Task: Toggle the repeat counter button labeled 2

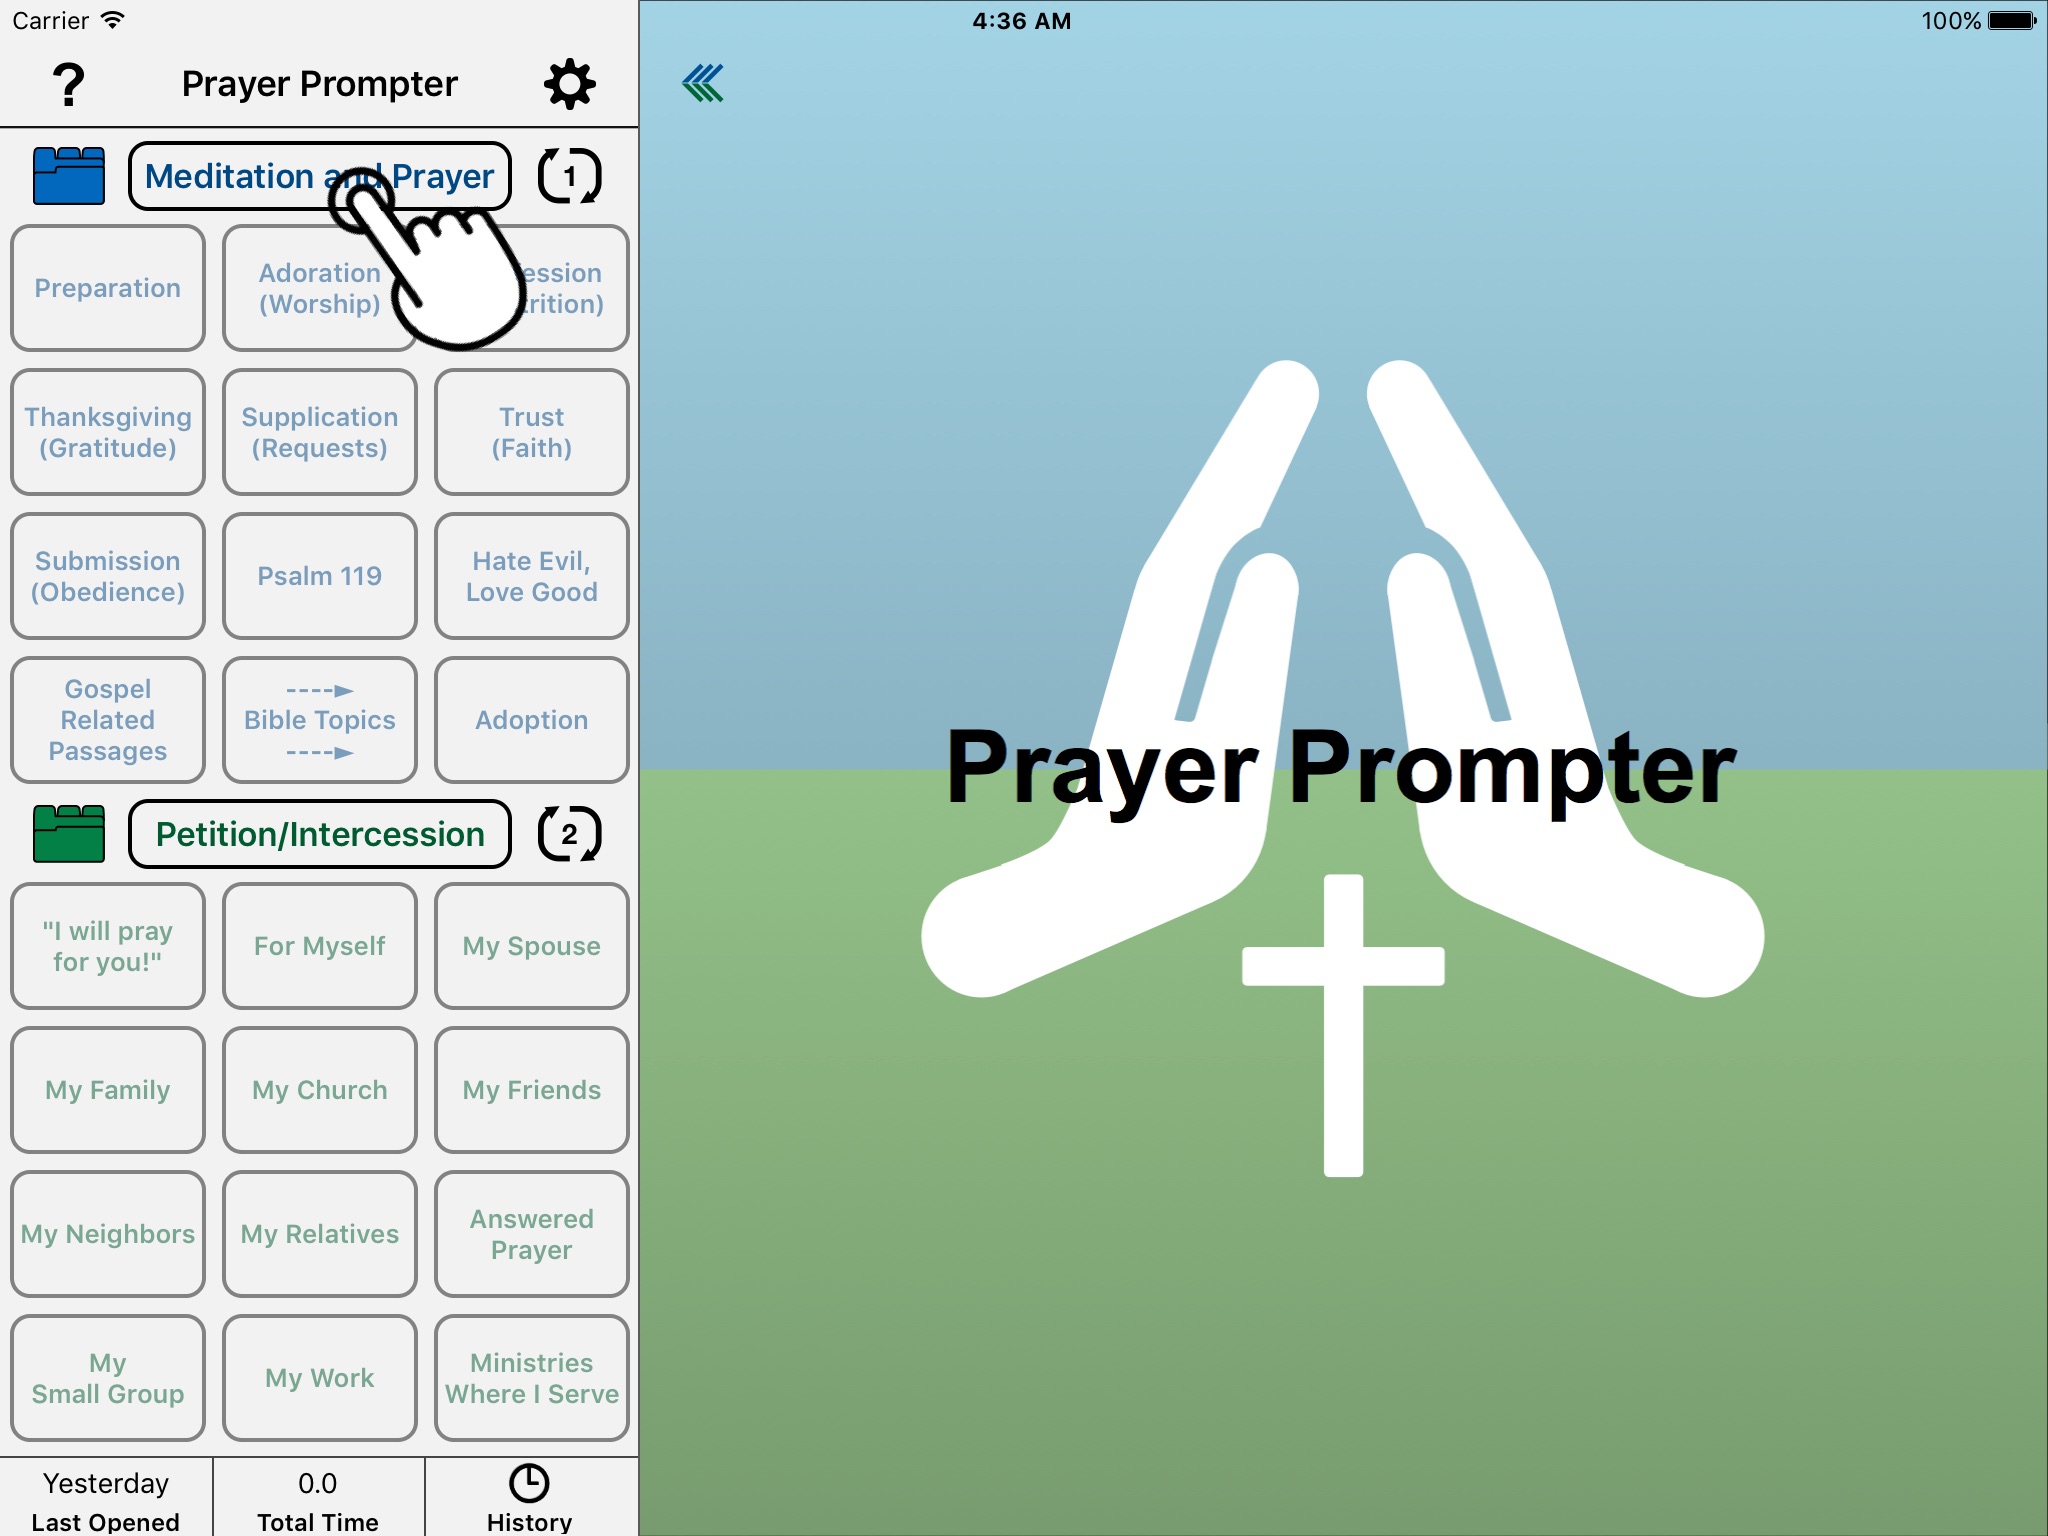Action: coord(566,836)
